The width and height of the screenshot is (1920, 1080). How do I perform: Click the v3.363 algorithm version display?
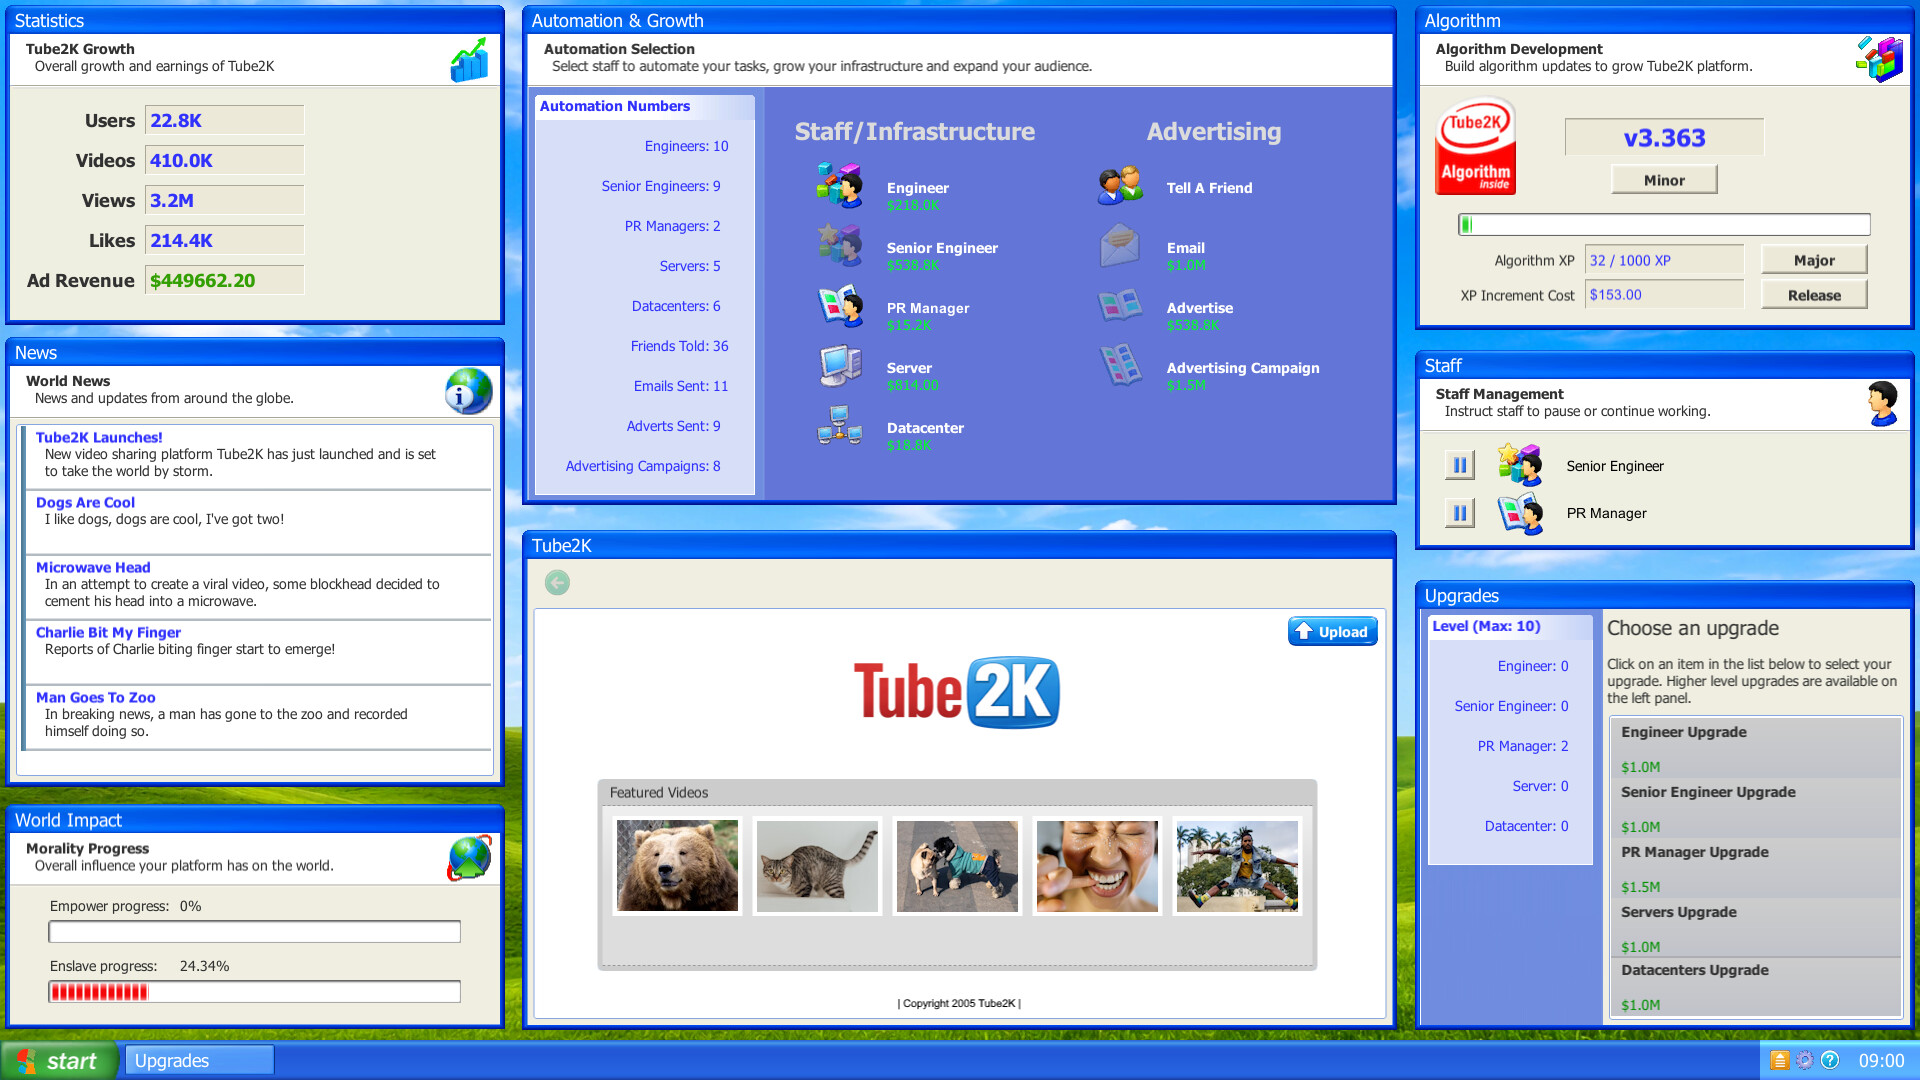click(1664, 137)
